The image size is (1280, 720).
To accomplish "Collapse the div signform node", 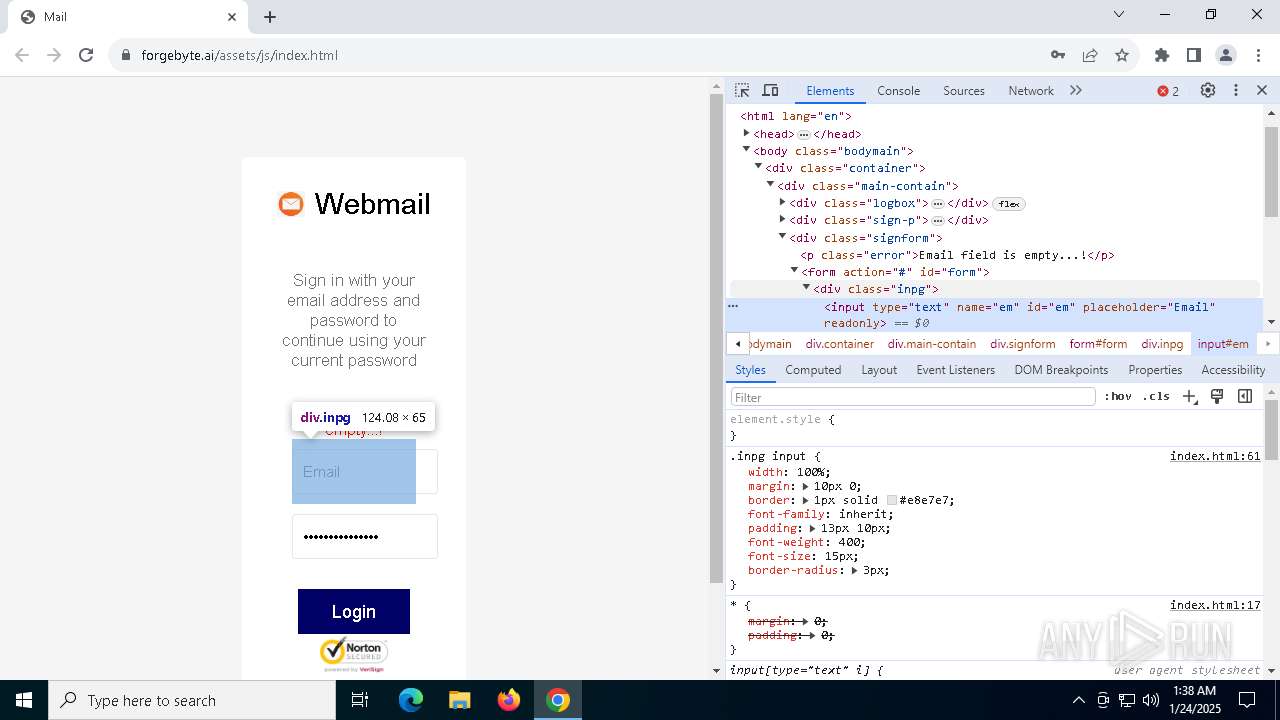I will pyautogui.click(x=782, y=236).
